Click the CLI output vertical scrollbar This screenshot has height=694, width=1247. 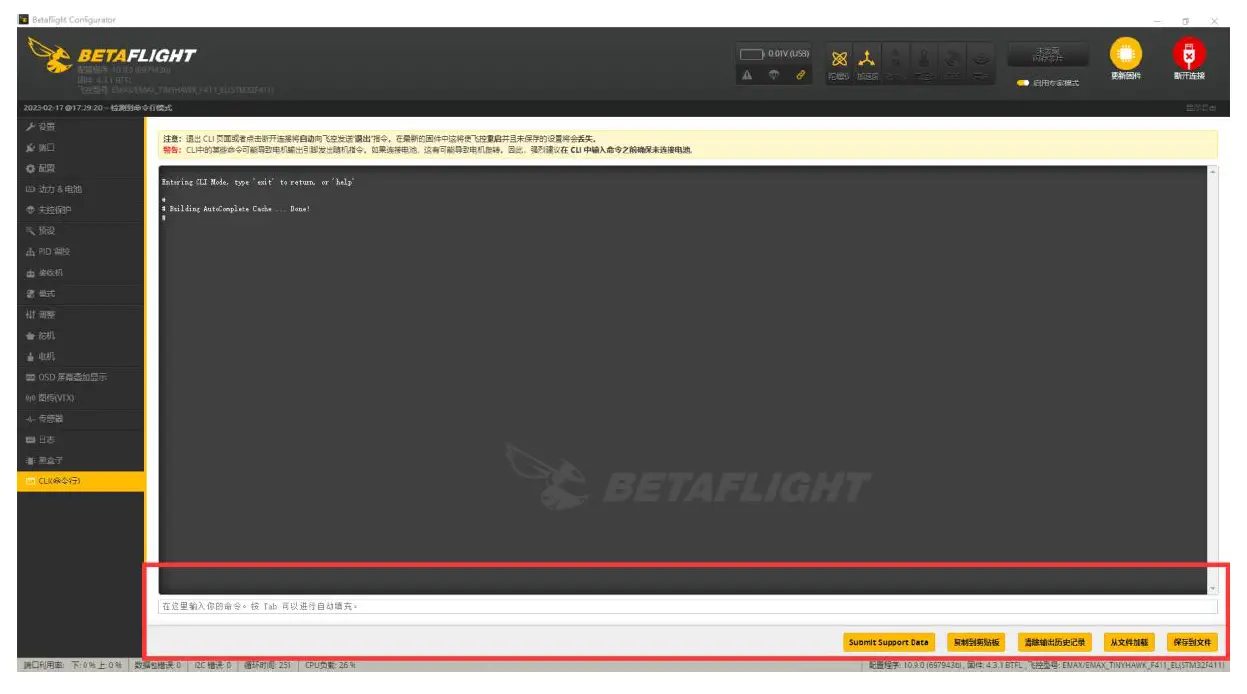(1213, 380)
